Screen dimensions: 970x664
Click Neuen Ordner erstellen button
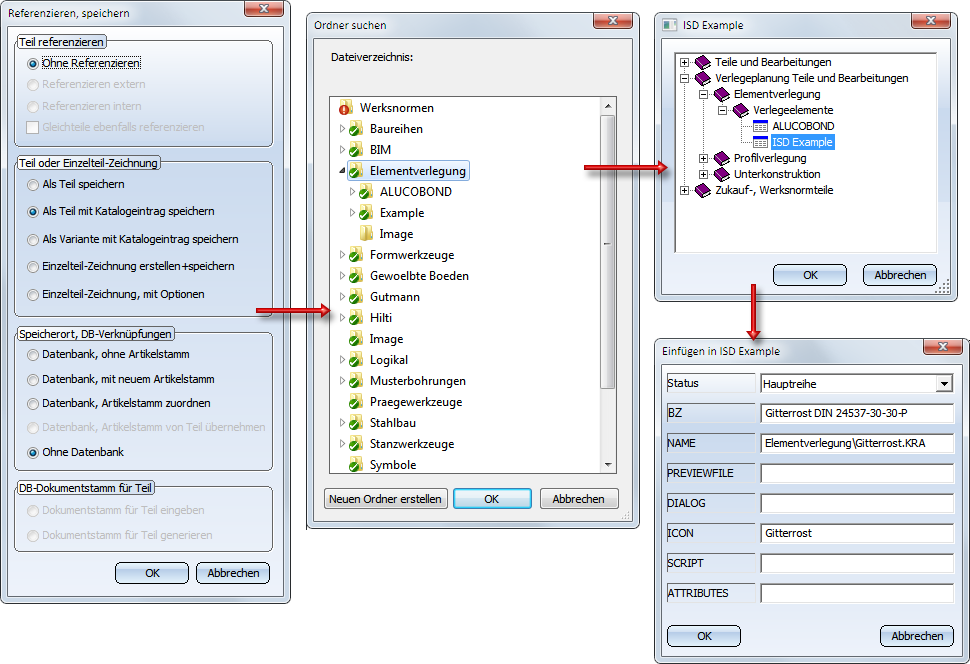coord(385,499)
